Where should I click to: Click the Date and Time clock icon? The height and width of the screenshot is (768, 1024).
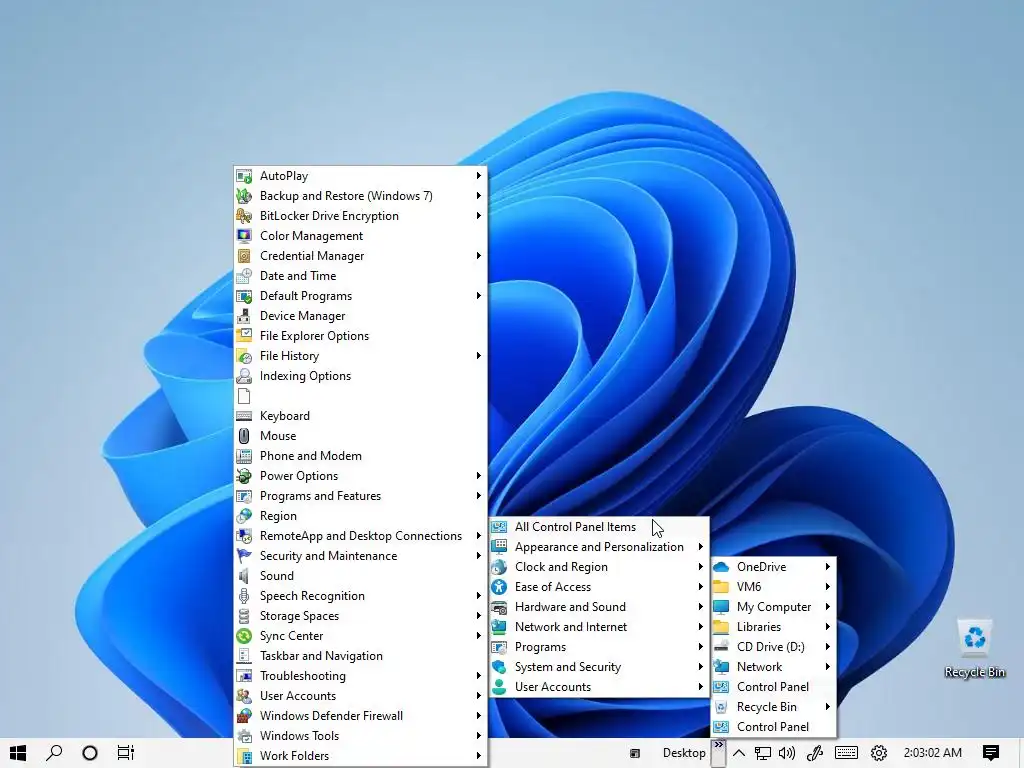click(244, 276)
